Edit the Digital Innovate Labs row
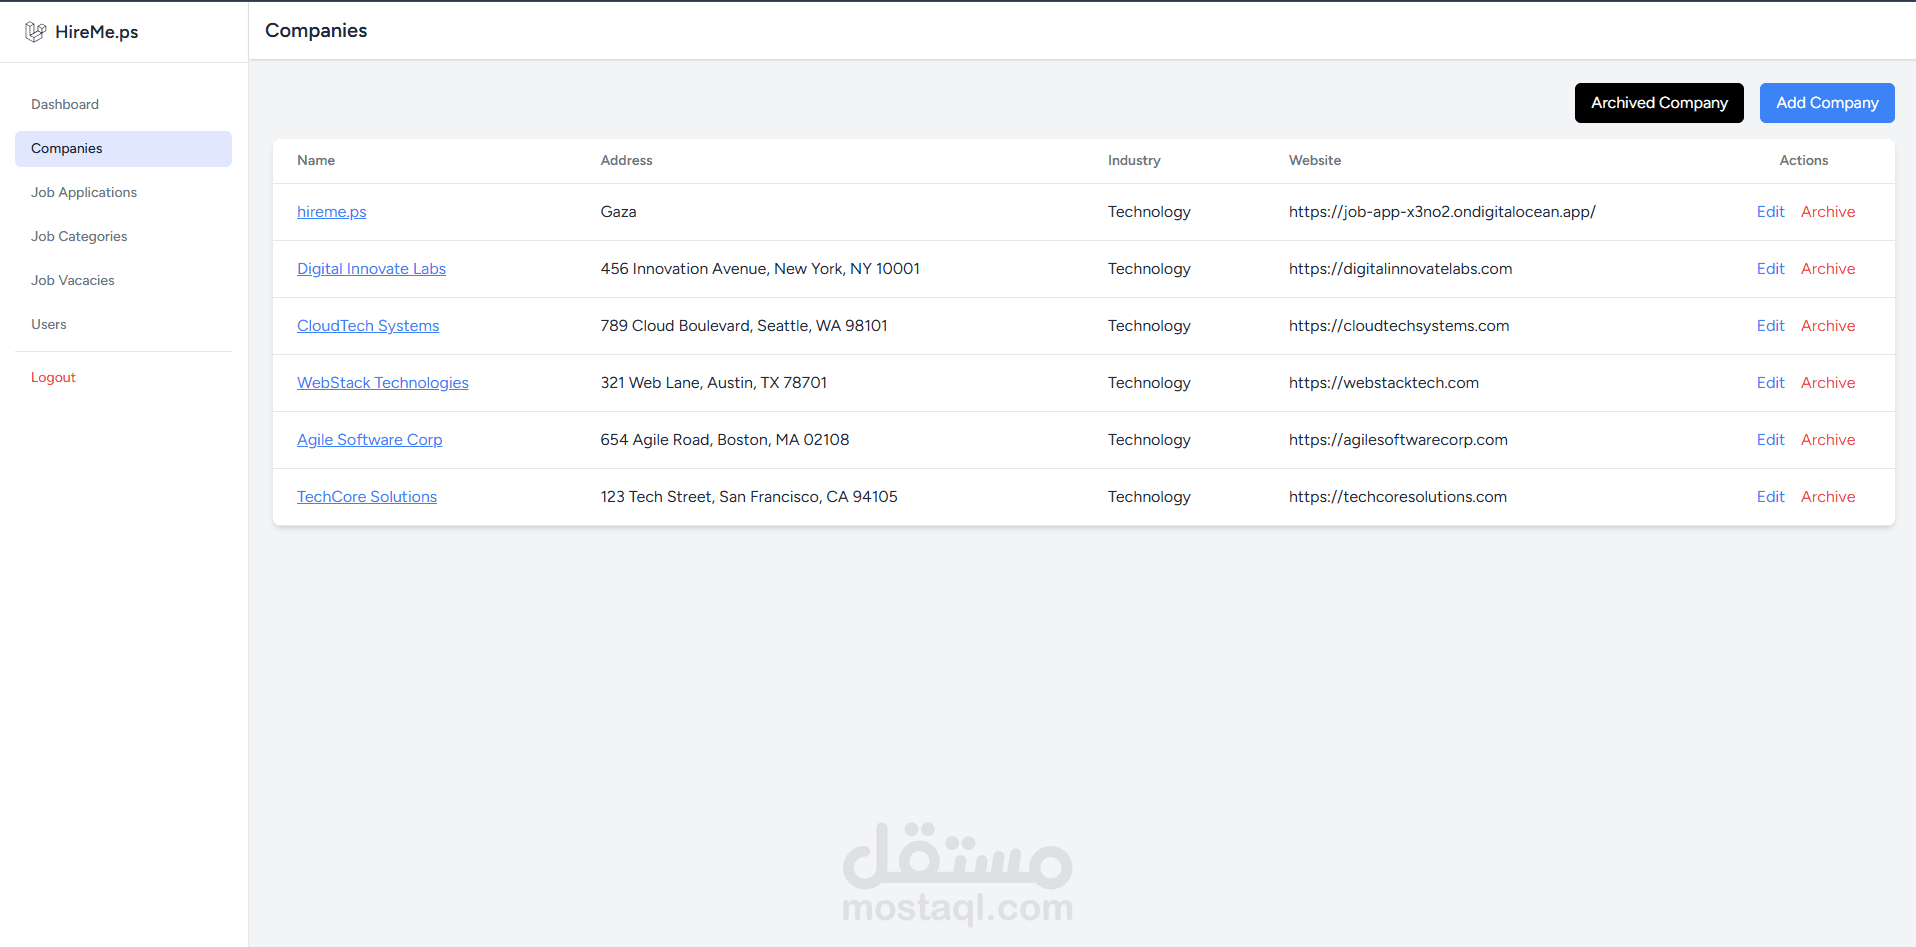The image size is (1916, 947). coord(1770,269)
